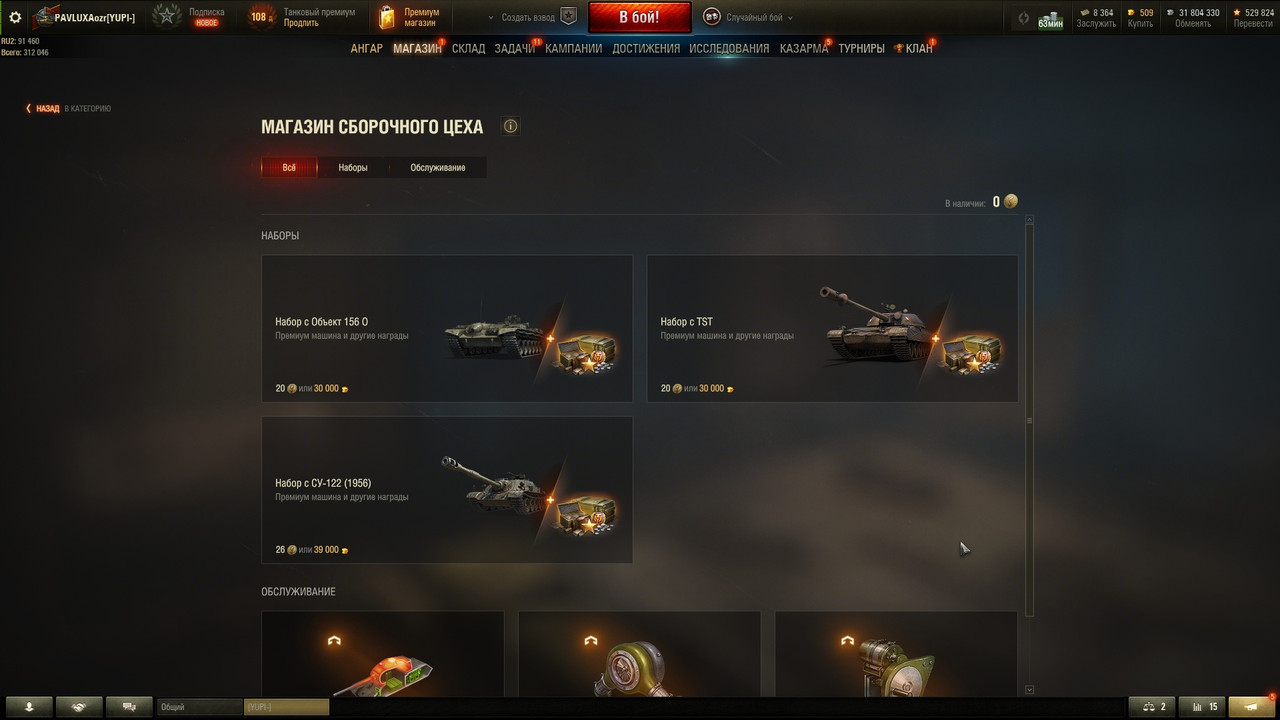Open the contacts handshake icon

[x=78, y=706]
